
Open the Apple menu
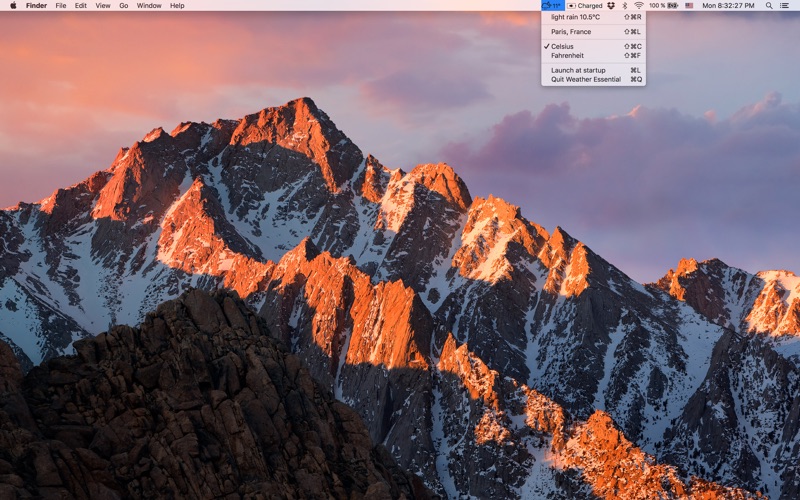point(13,6)
